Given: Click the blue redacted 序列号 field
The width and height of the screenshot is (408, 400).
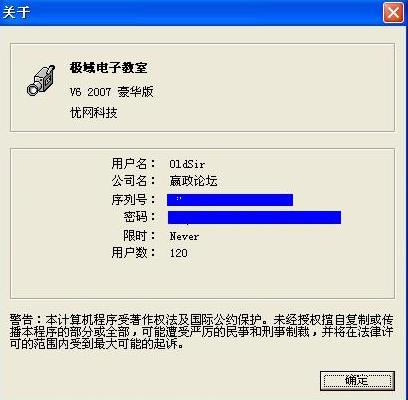Looking at the screenshot, I should pyautogui.click(x=230, y=200).
